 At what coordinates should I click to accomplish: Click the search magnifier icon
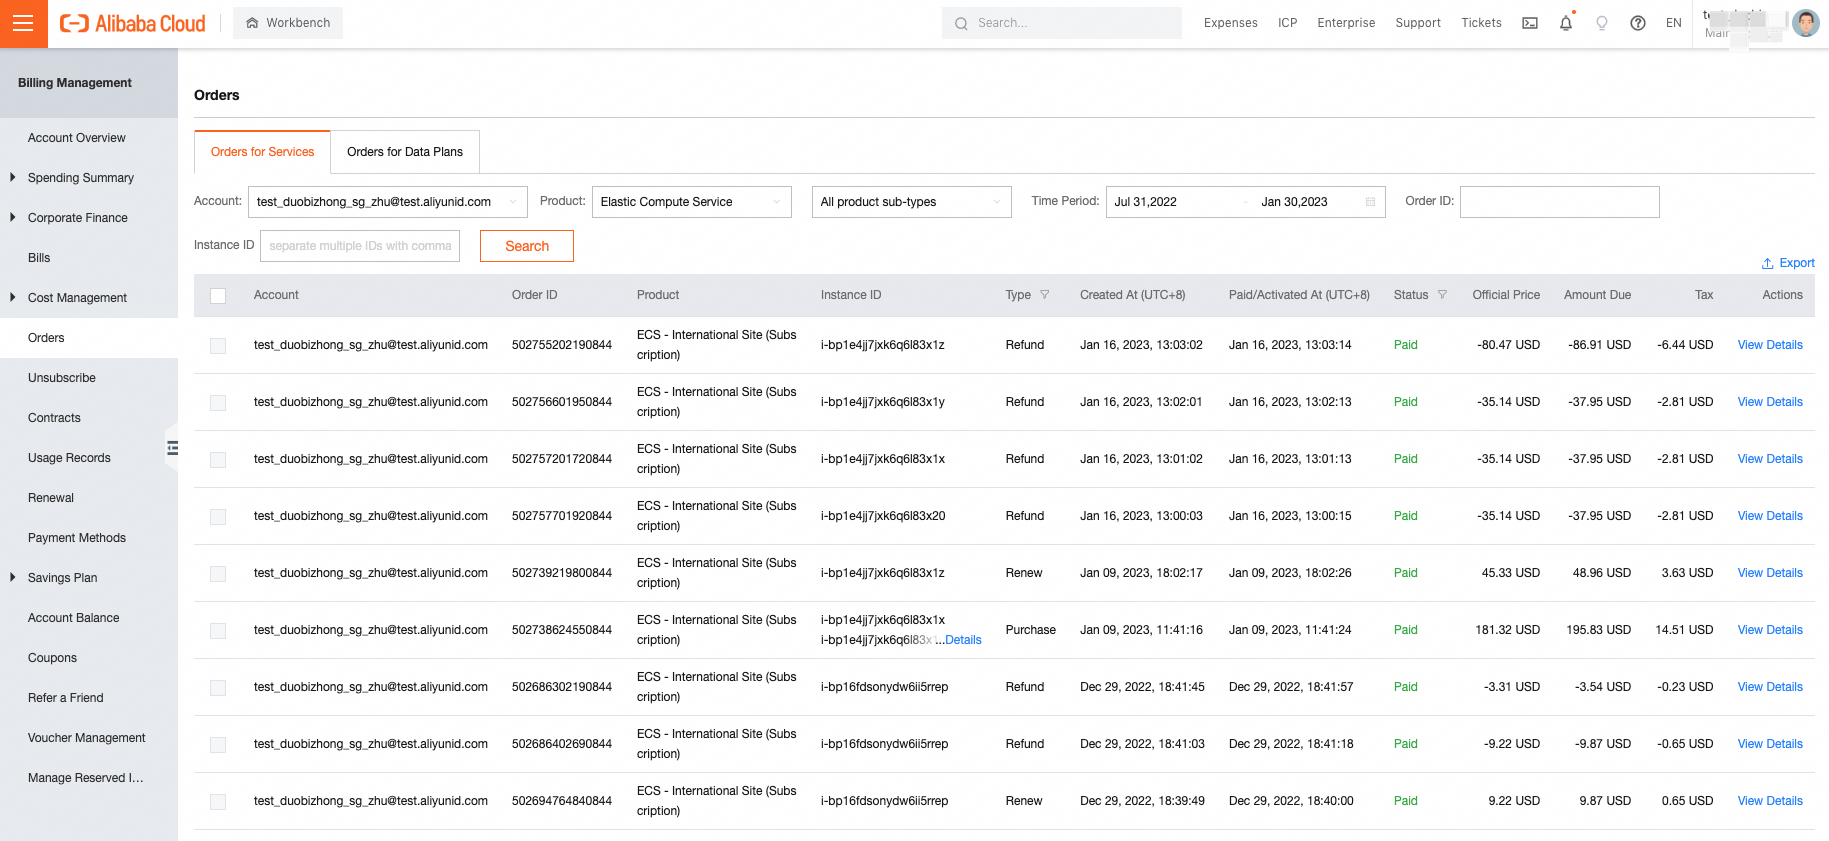(x=961, y=23)
